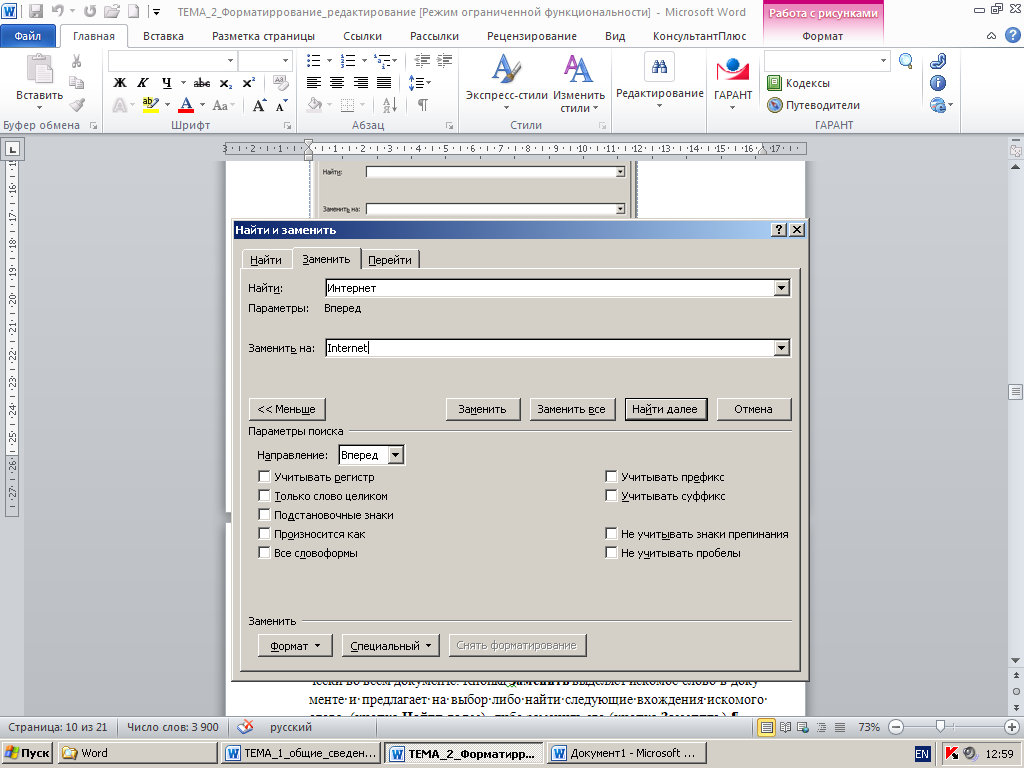This screenshot has height=768, width=1024.
Task: Click the Word help question mark icon
Action: [x=1012, y=36]
